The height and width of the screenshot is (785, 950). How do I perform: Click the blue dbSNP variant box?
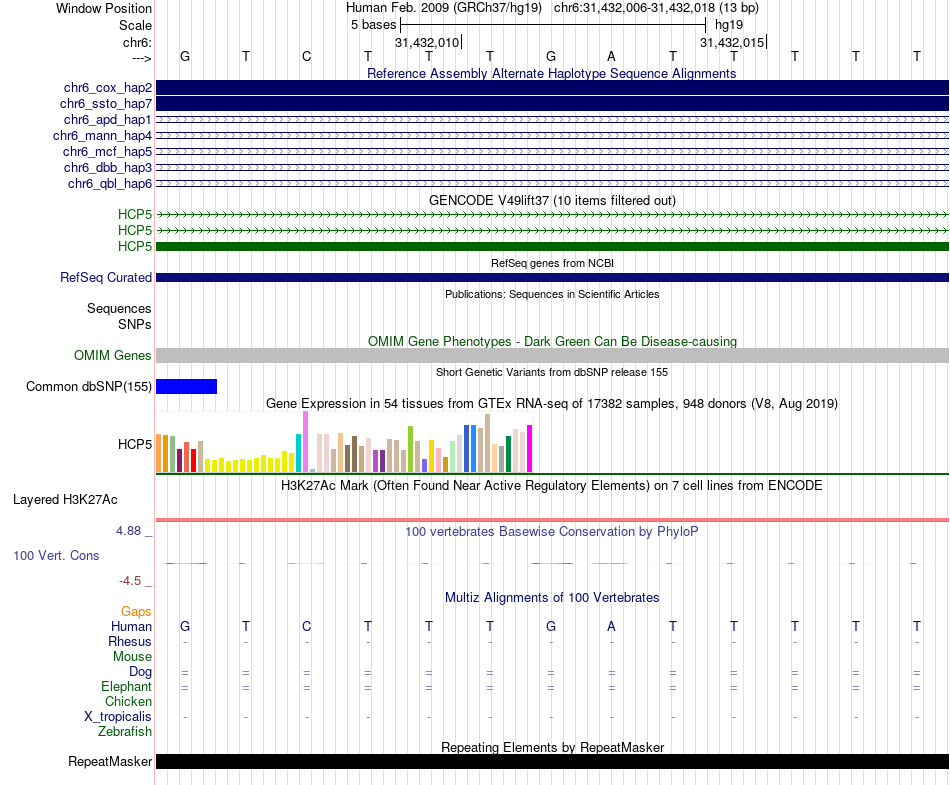tap(187, 386)
